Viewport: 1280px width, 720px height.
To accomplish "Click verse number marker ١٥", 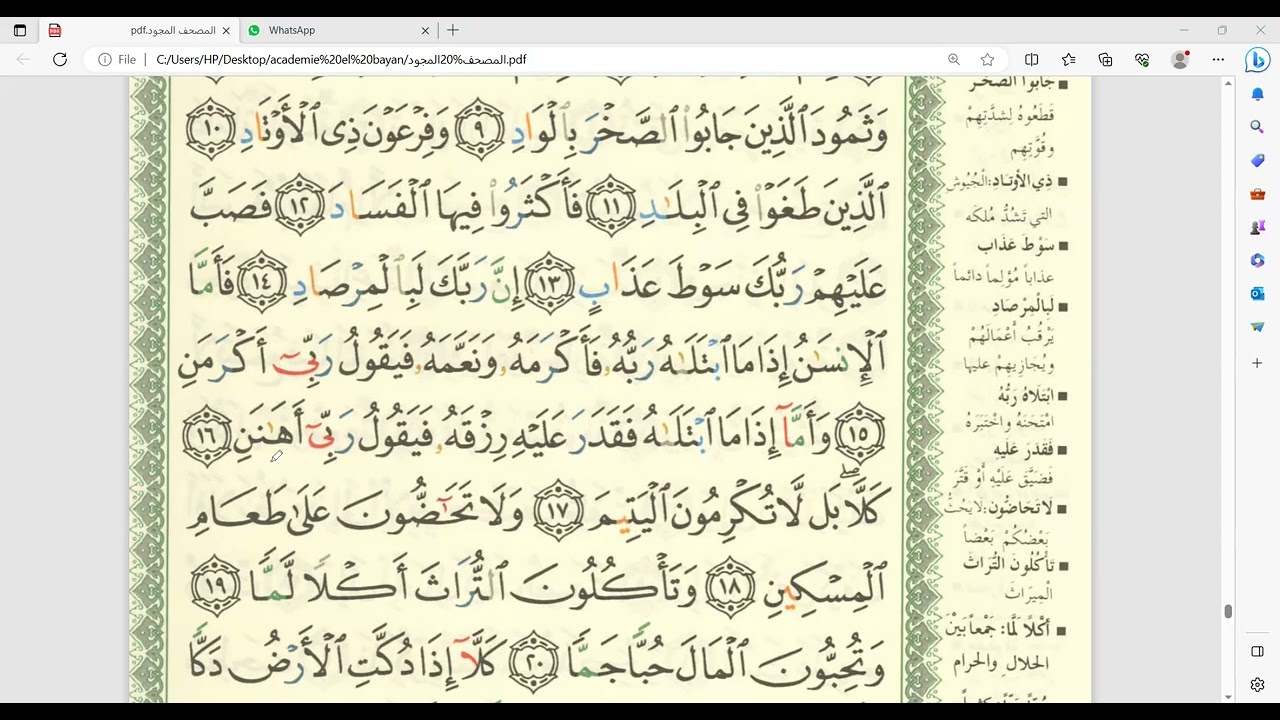I will pos(860,435).
